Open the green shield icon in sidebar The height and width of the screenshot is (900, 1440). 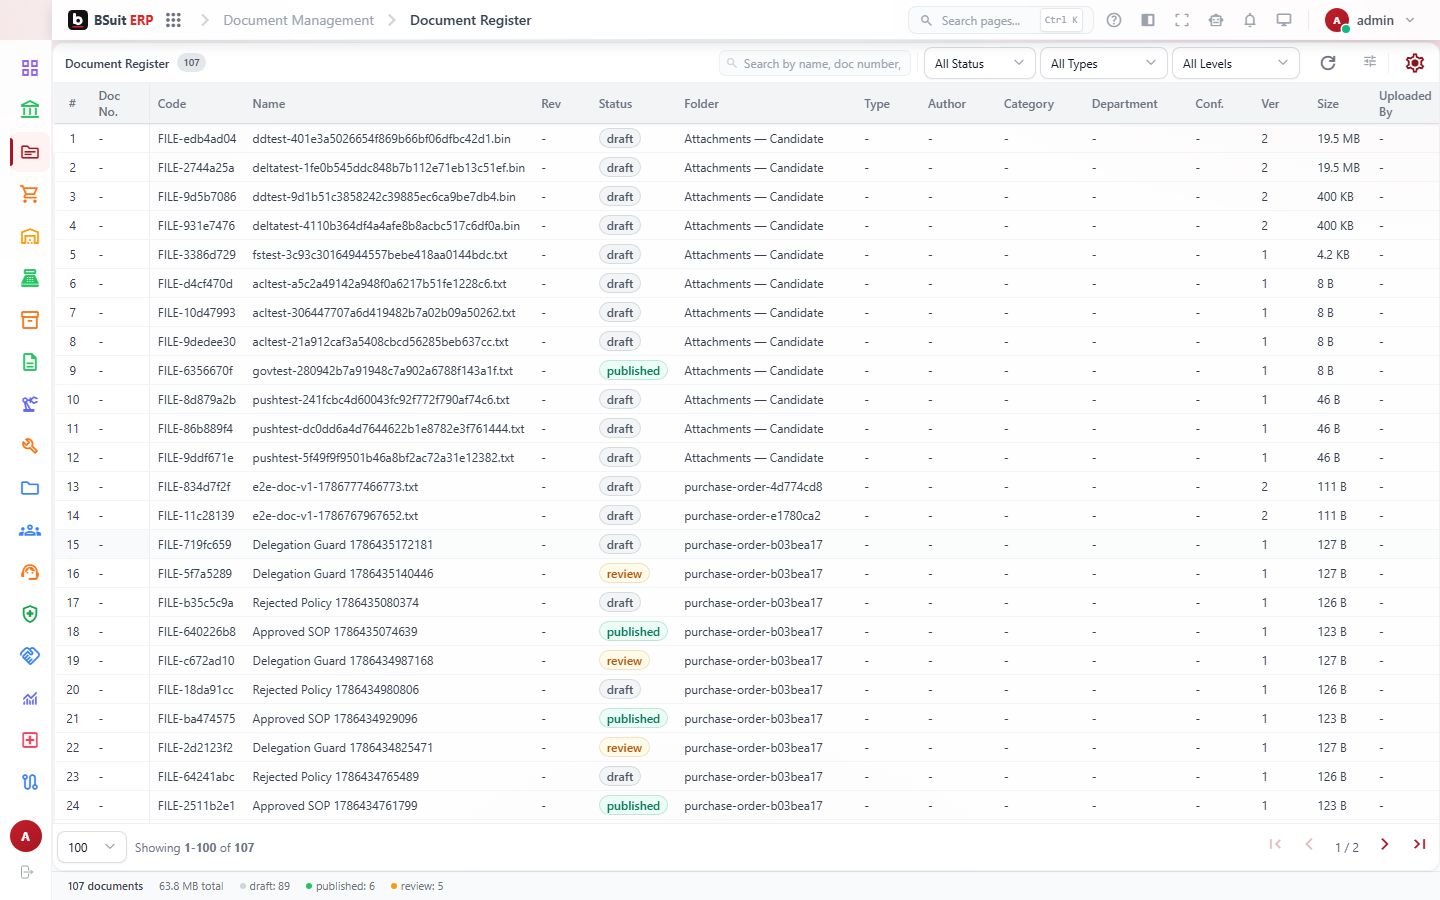click(30, 614)
